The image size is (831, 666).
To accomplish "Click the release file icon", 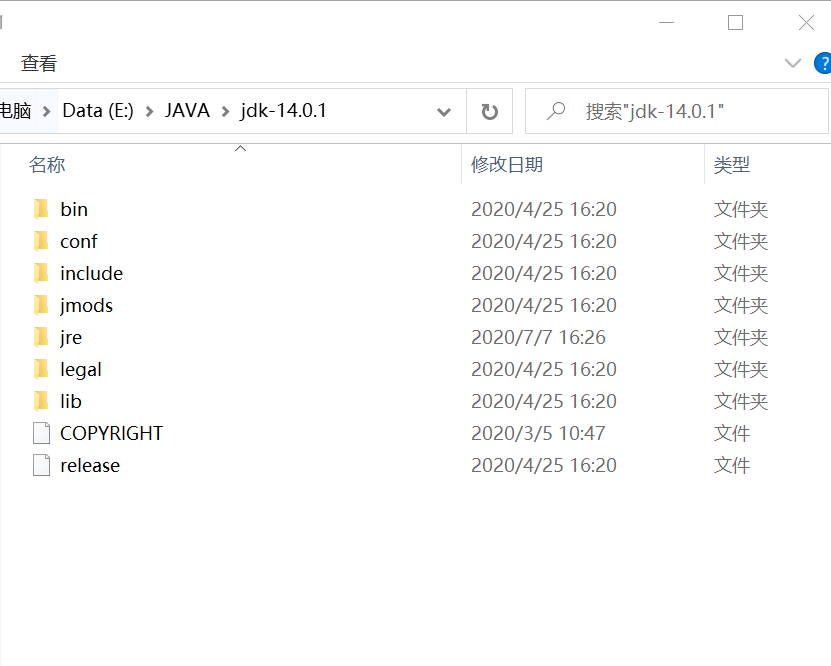I will [41, 465].
